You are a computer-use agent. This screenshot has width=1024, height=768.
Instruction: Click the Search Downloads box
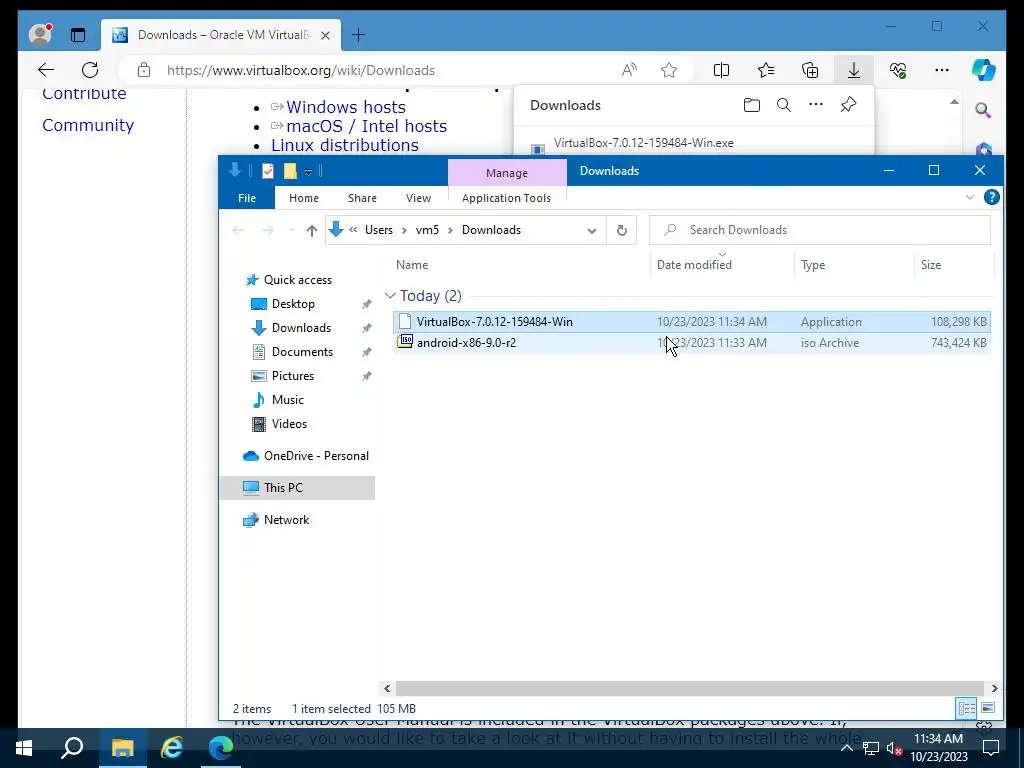pos(820,230)
